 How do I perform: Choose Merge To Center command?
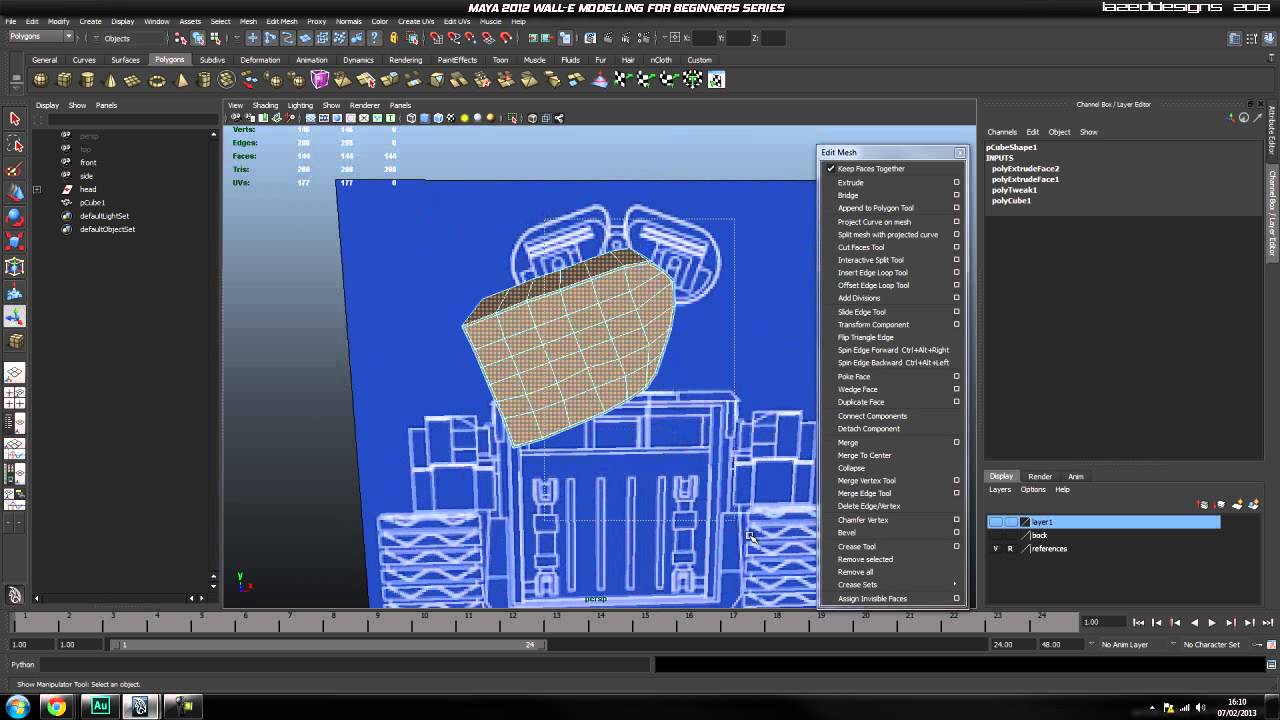coord(864,456)
